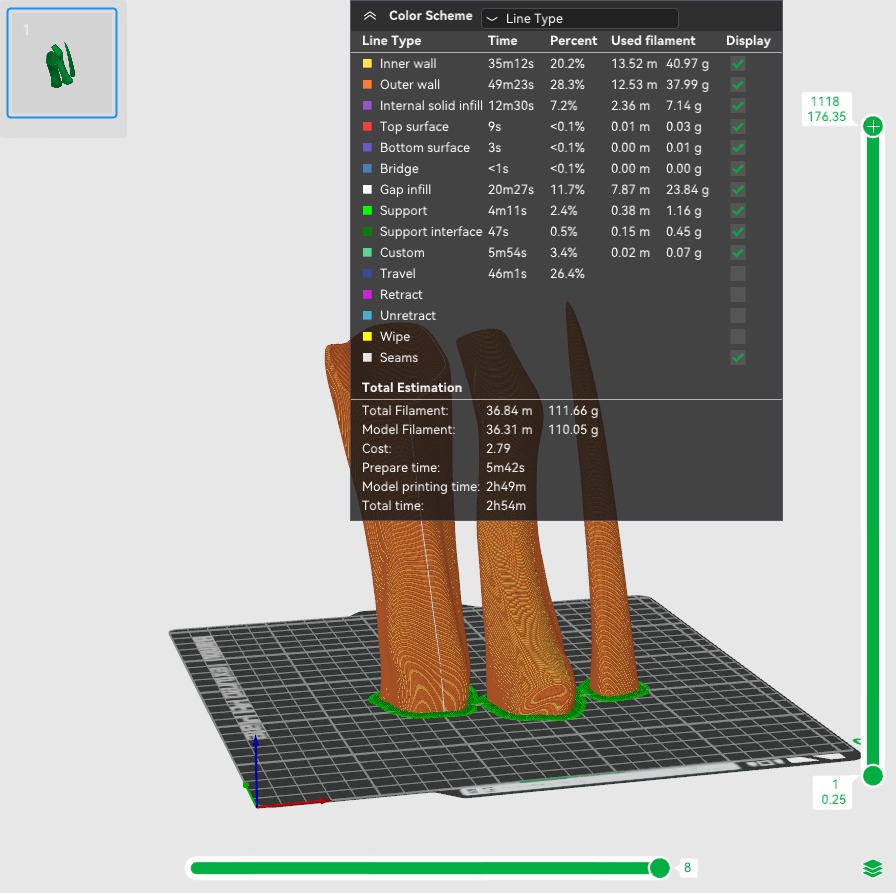896x893 pixels.
Task: Click the Gap infill row label
Action: pos(405,190)
